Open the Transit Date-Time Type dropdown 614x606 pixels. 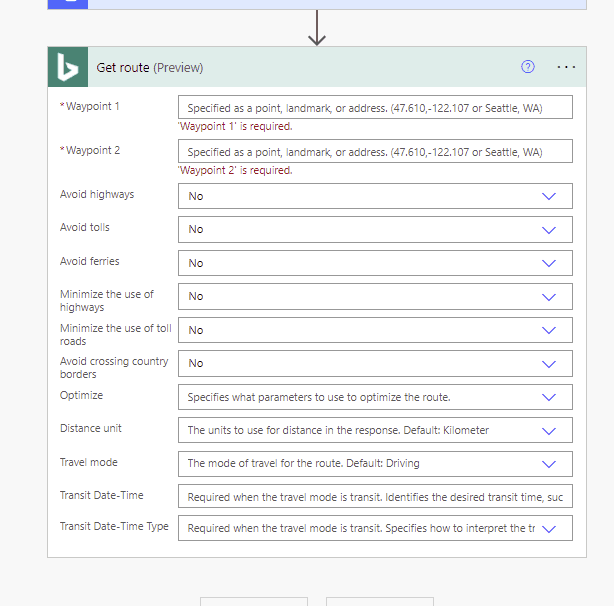point(375,528)
